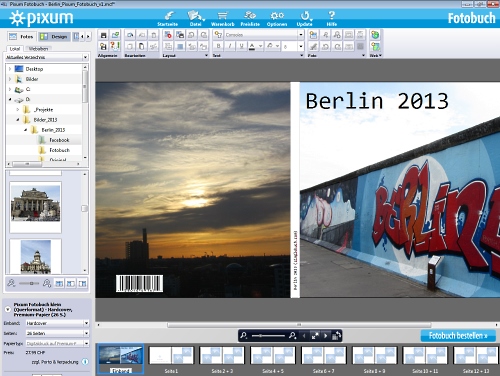
Task: Open the Einband Hardcover dropdown
Action: pyautogui.click(x=57, y=323)
